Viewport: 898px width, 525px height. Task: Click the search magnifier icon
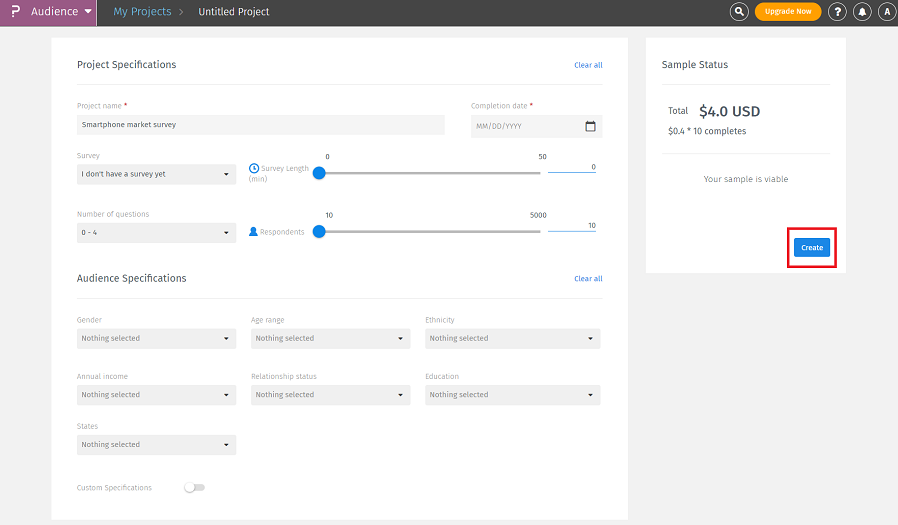(x=739, y=12)
